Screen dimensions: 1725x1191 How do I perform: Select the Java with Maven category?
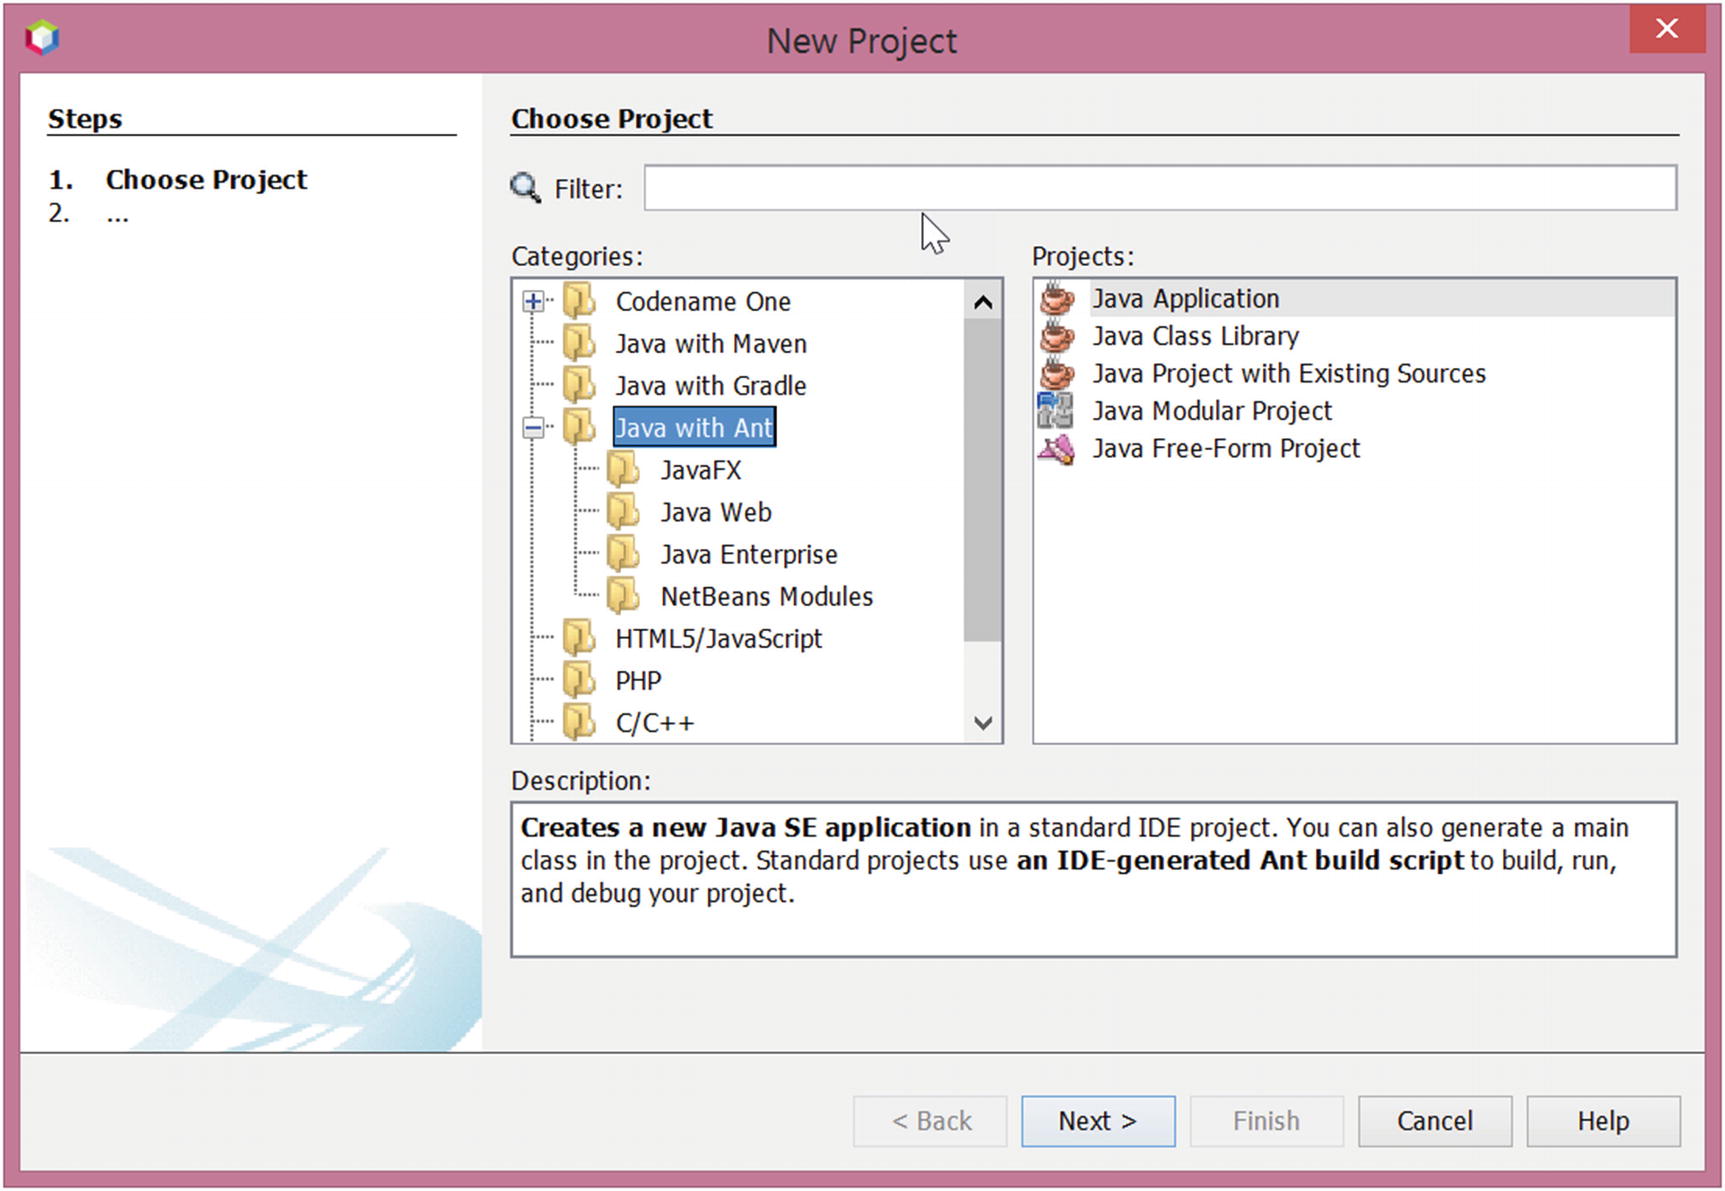pos(711,343)
